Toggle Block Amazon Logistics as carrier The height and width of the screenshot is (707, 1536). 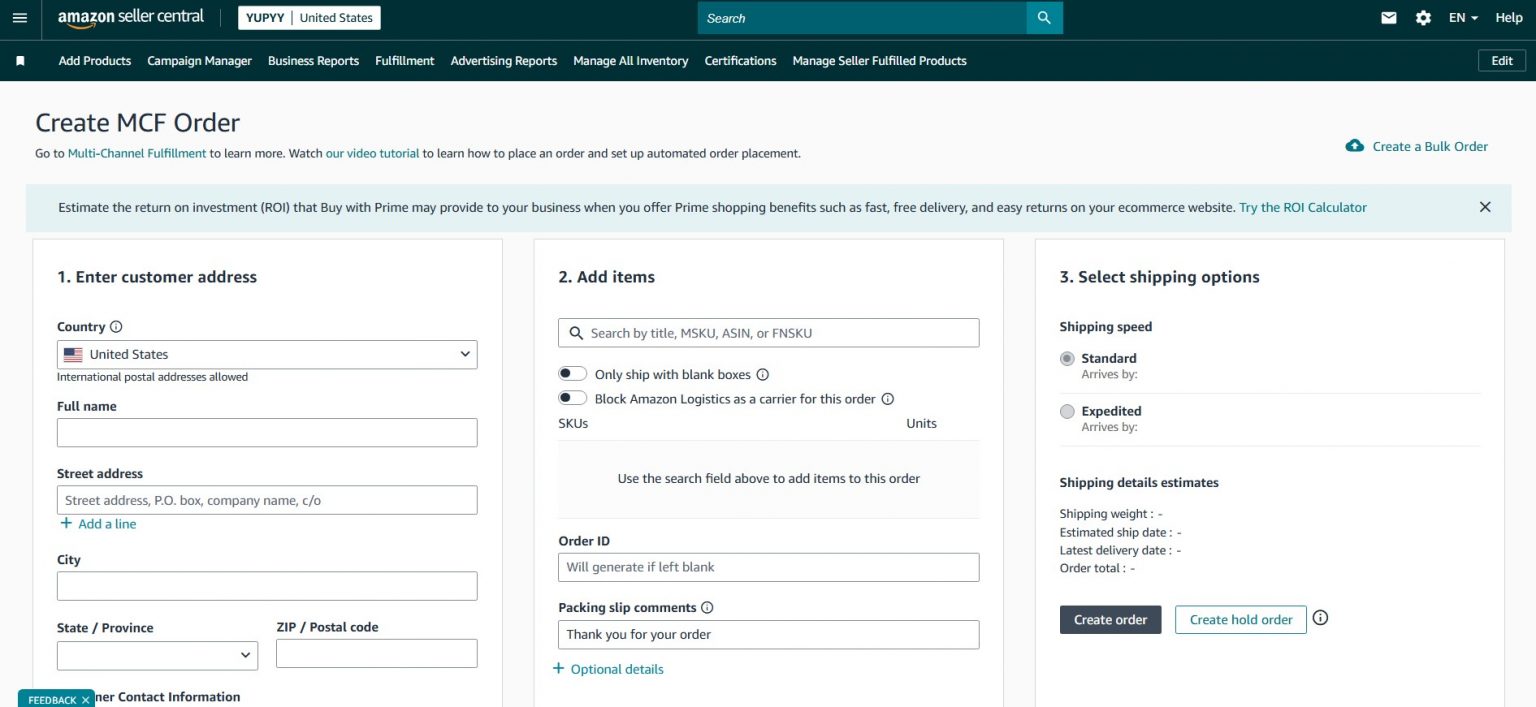click(x=572, y=397)
